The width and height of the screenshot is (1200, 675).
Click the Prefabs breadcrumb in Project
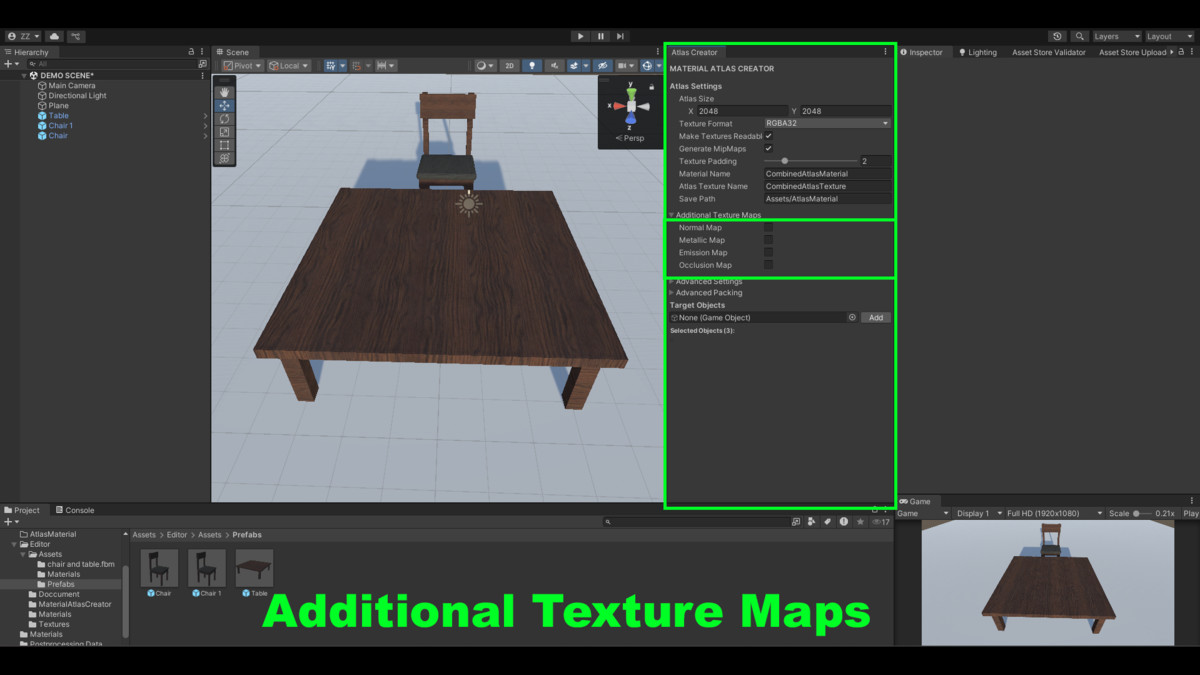[x=247, y=535]
